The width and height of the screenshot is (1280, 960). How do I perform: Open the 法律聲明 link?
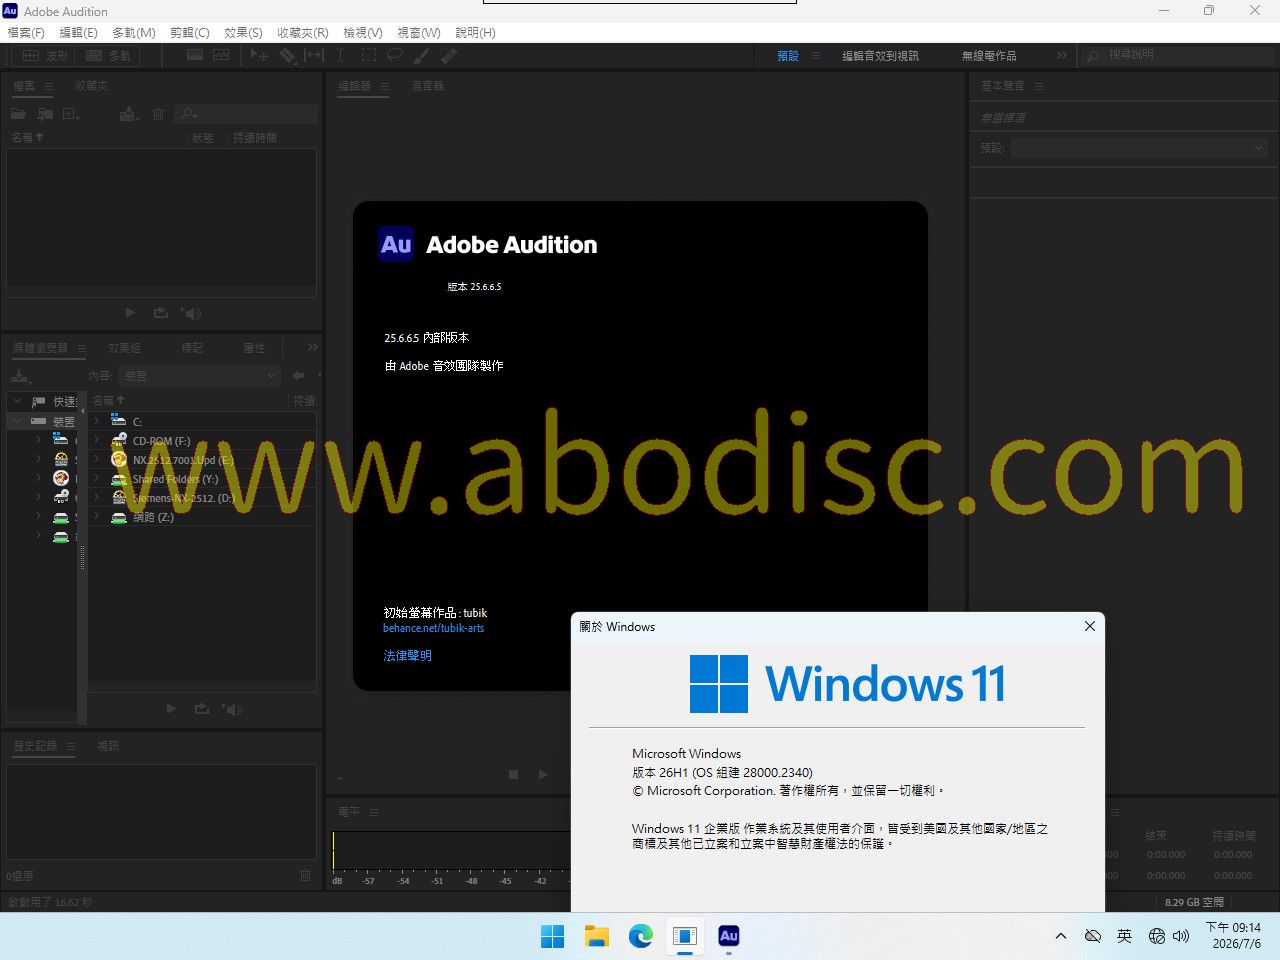point(408,656)
